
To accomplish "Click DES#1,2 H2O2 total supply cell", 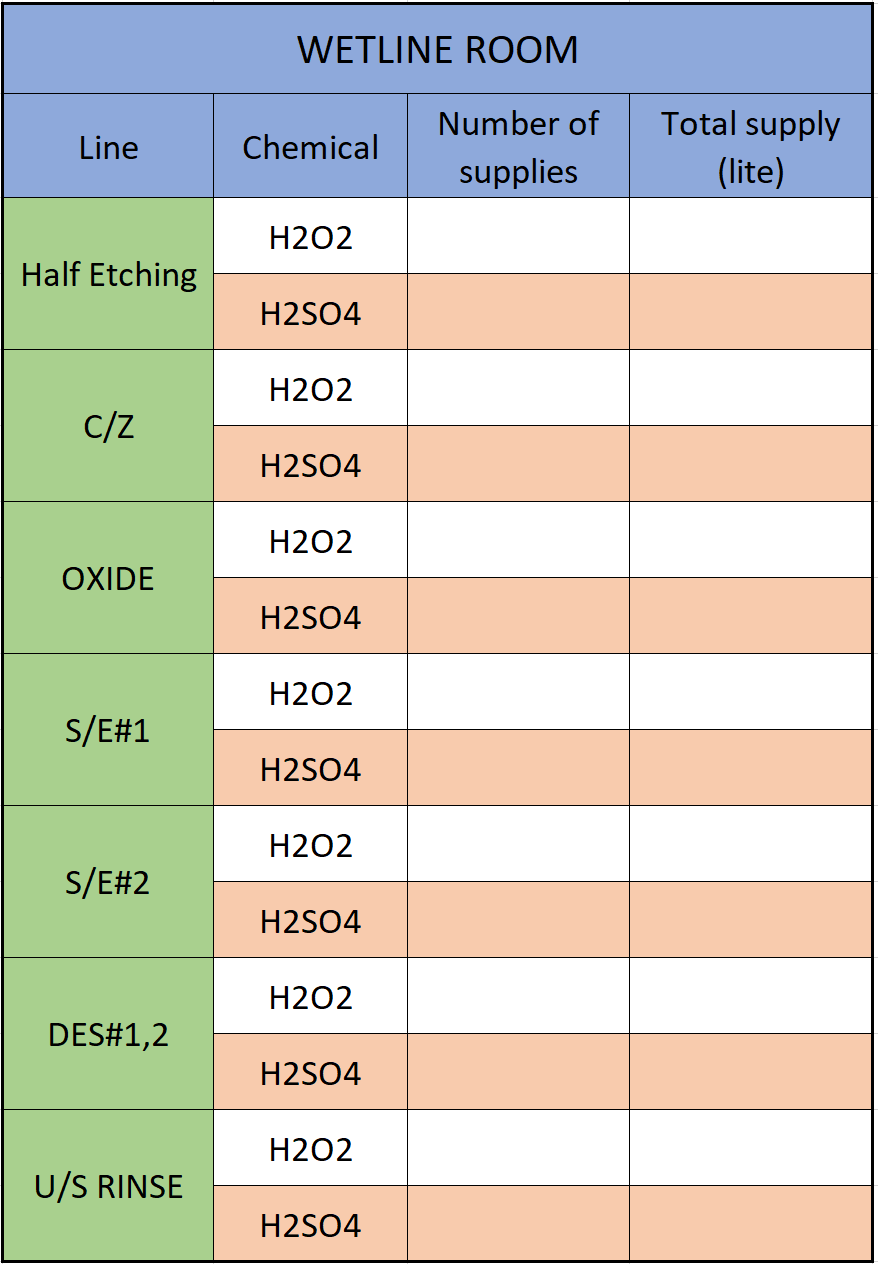I will [750, 996].
